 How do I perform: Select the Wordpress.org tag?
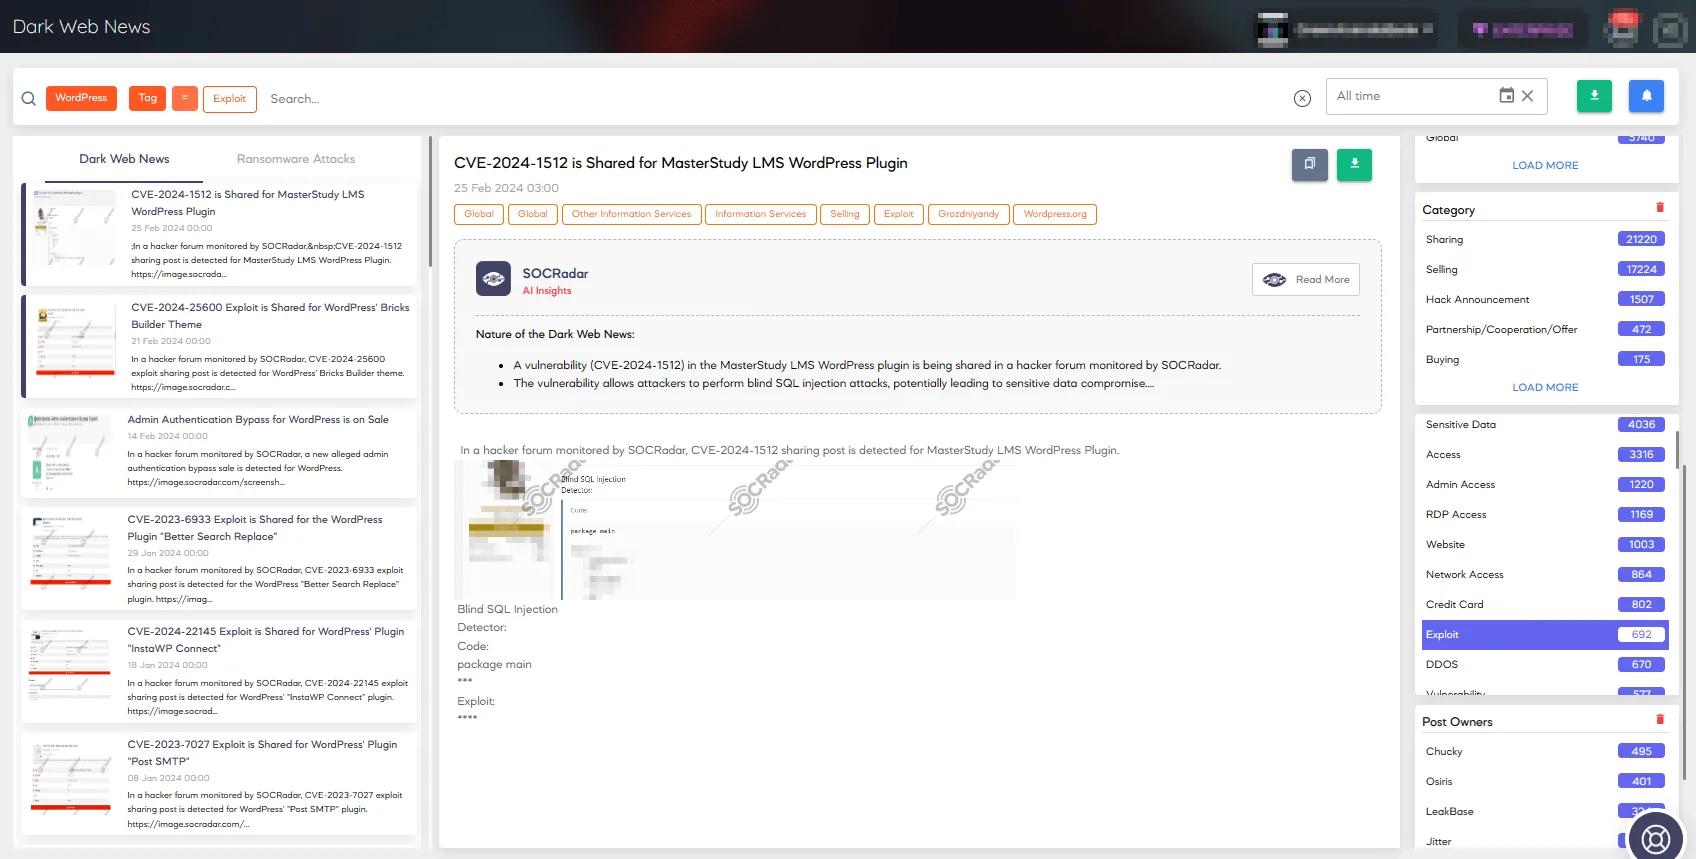pyautogui.click(x=1055, y=214)
